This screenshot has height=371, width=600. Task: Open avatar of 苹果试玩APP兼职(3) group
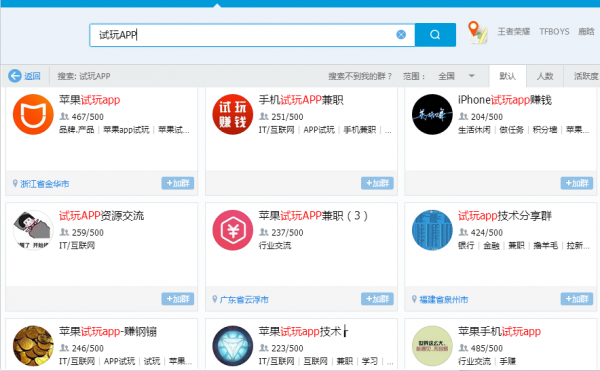233,230
